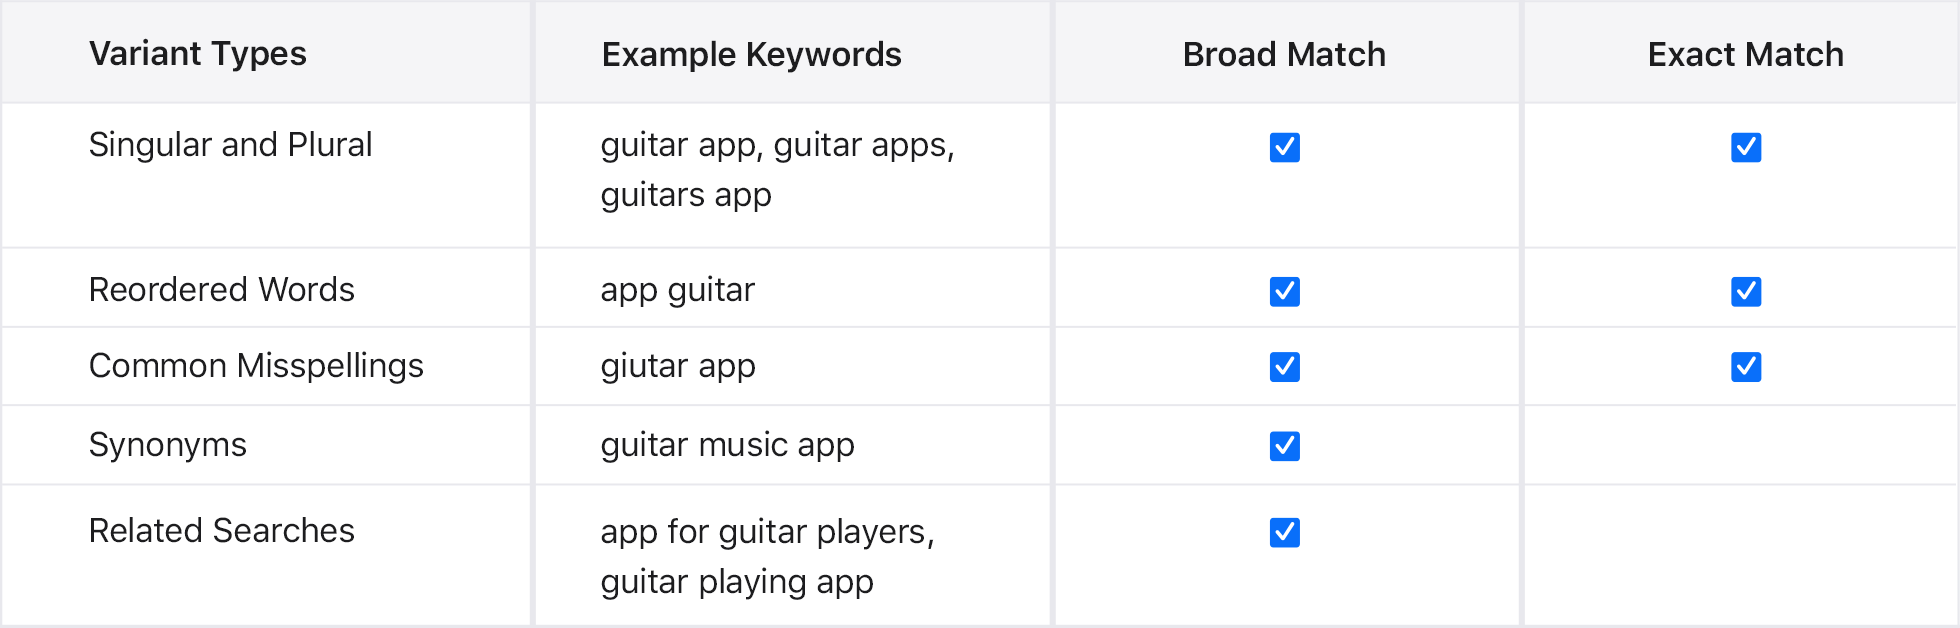The image size is (1960, 628).
Task: Select the Reordered Words row label
Action: 221,290
